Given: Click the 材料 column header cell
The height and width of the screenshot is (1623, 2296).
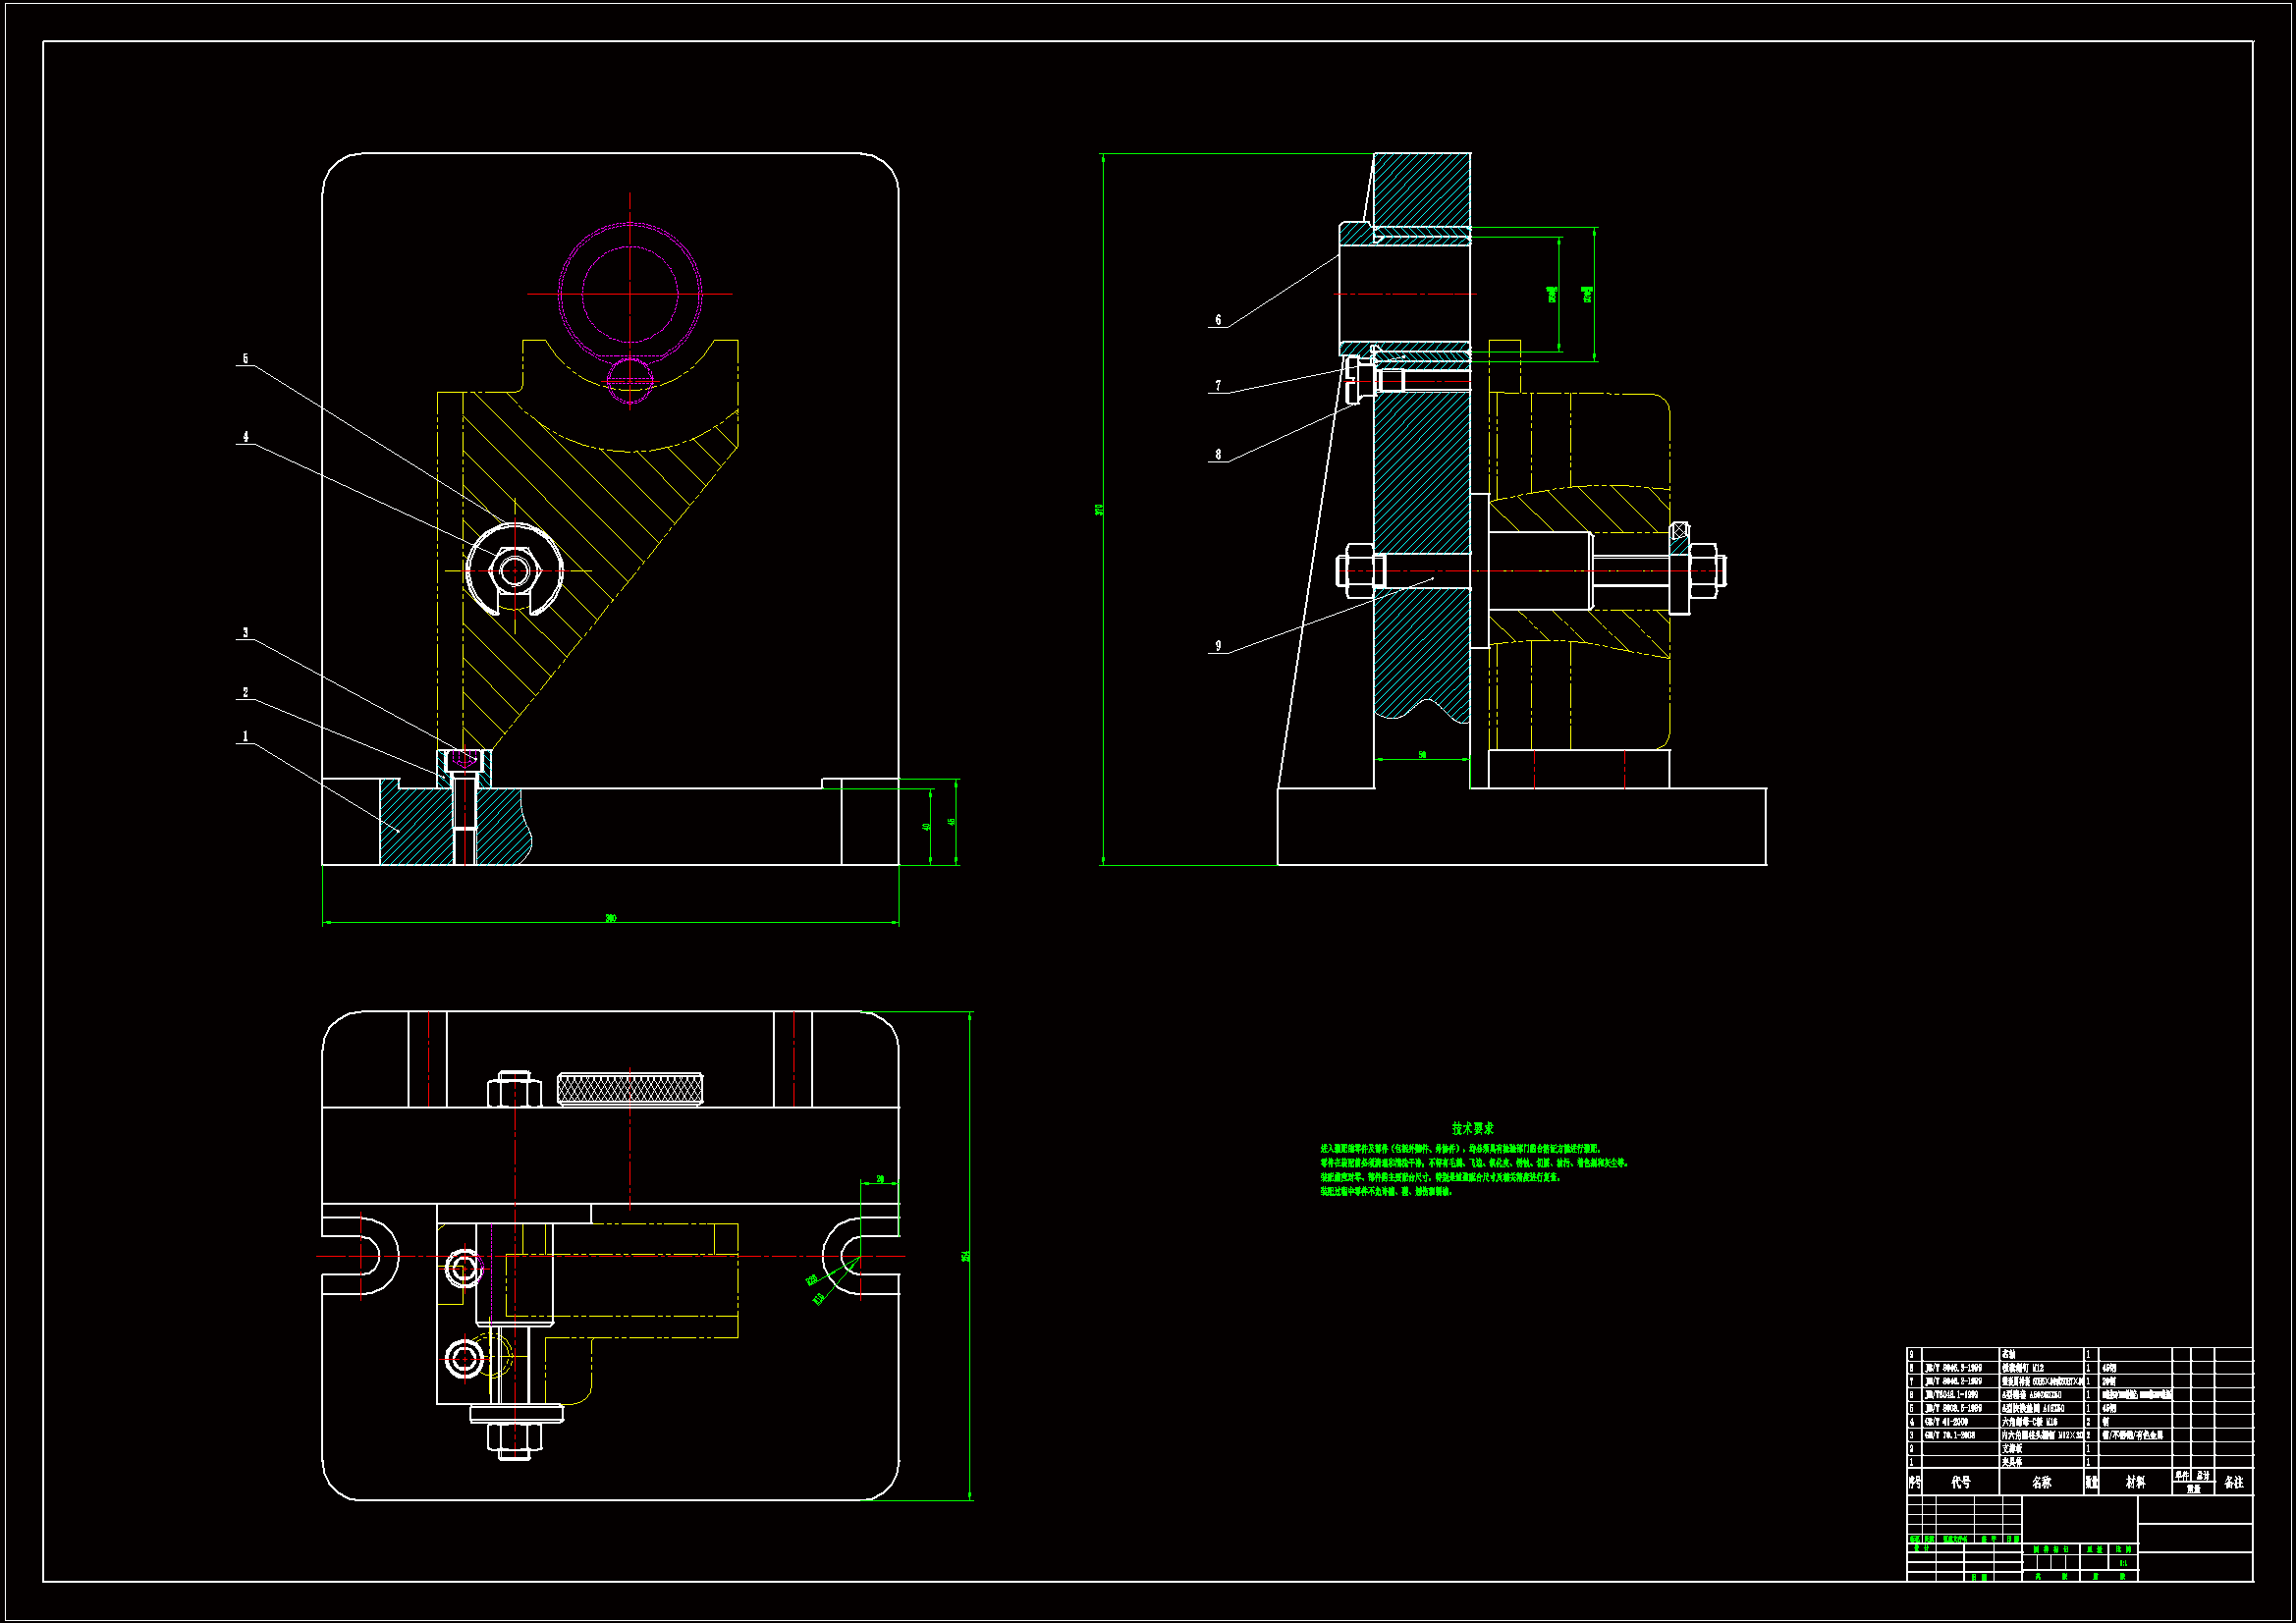Looking at the screenshot, I should click(2135, 1482).
